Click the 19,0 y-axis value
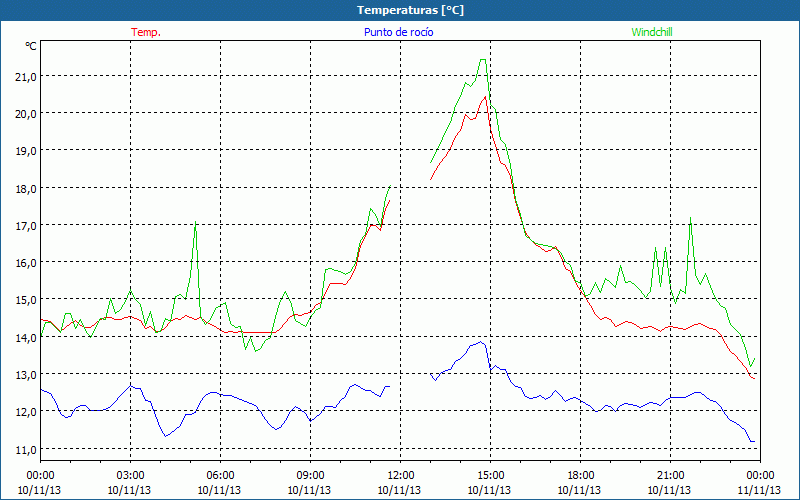This screenshot has width=800, height=500. click(x=25, y=151)
